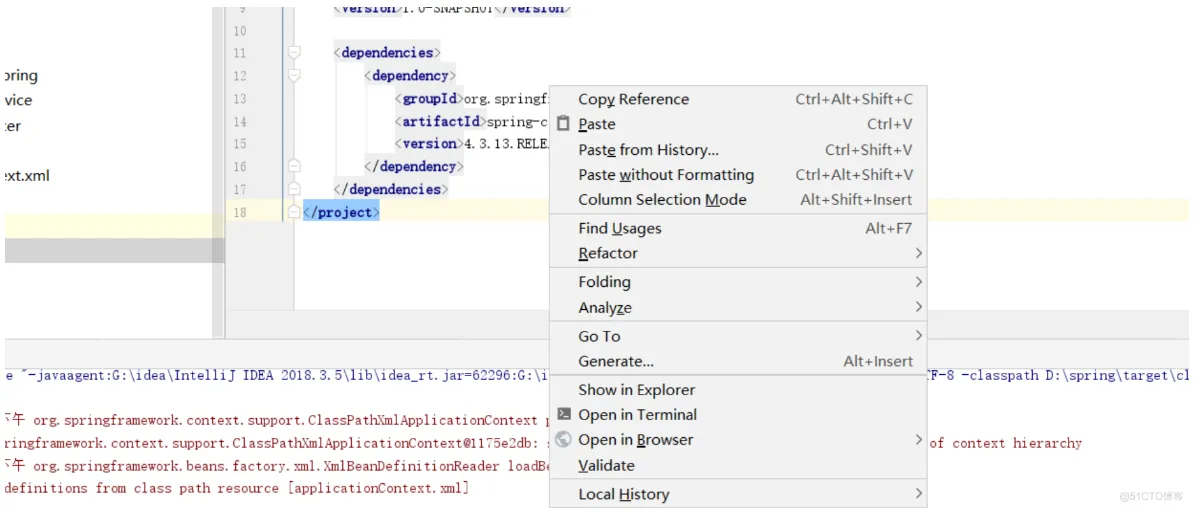Click the closing </dependency> tag on line 16
The image size is (1194, 513).
pos(413,166)
